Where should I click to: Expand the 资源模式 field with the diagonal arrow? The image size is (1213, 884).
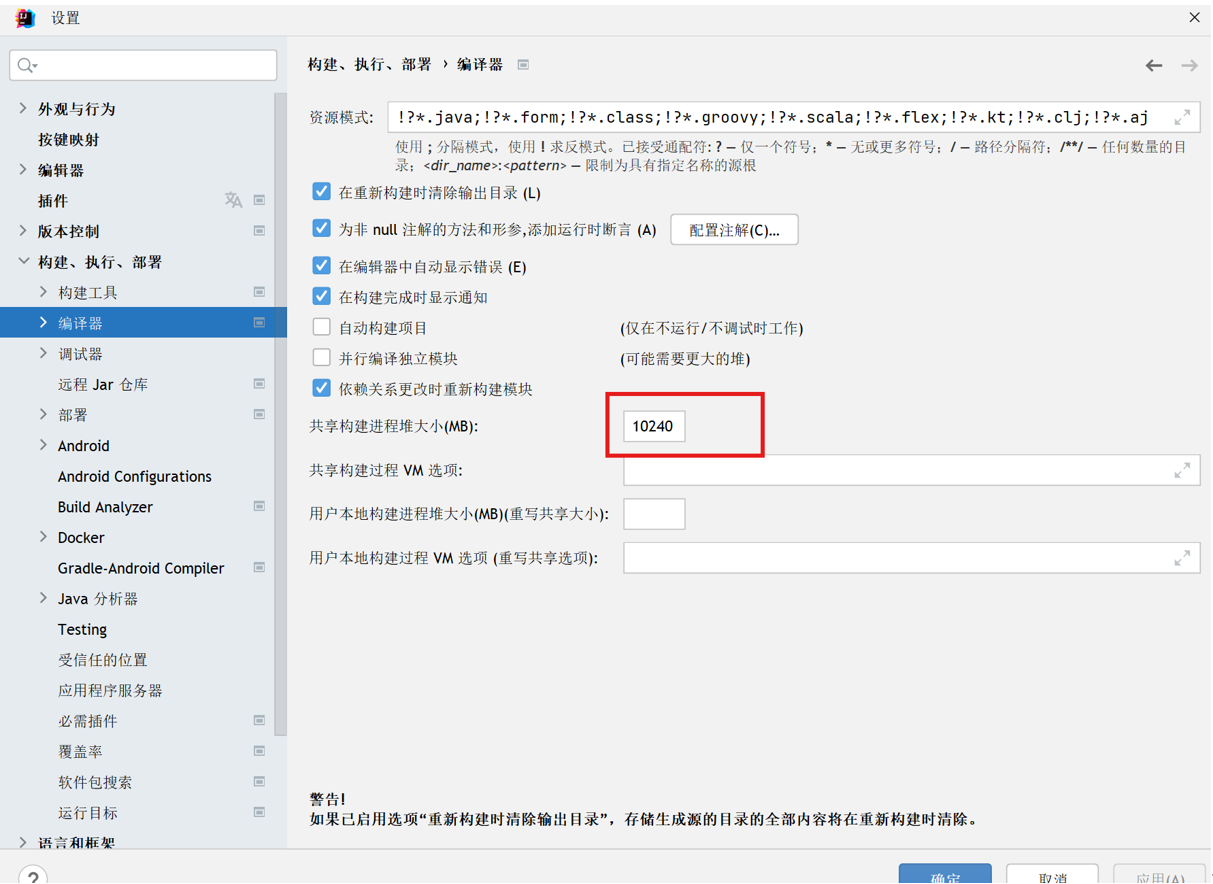[1181, 116]
